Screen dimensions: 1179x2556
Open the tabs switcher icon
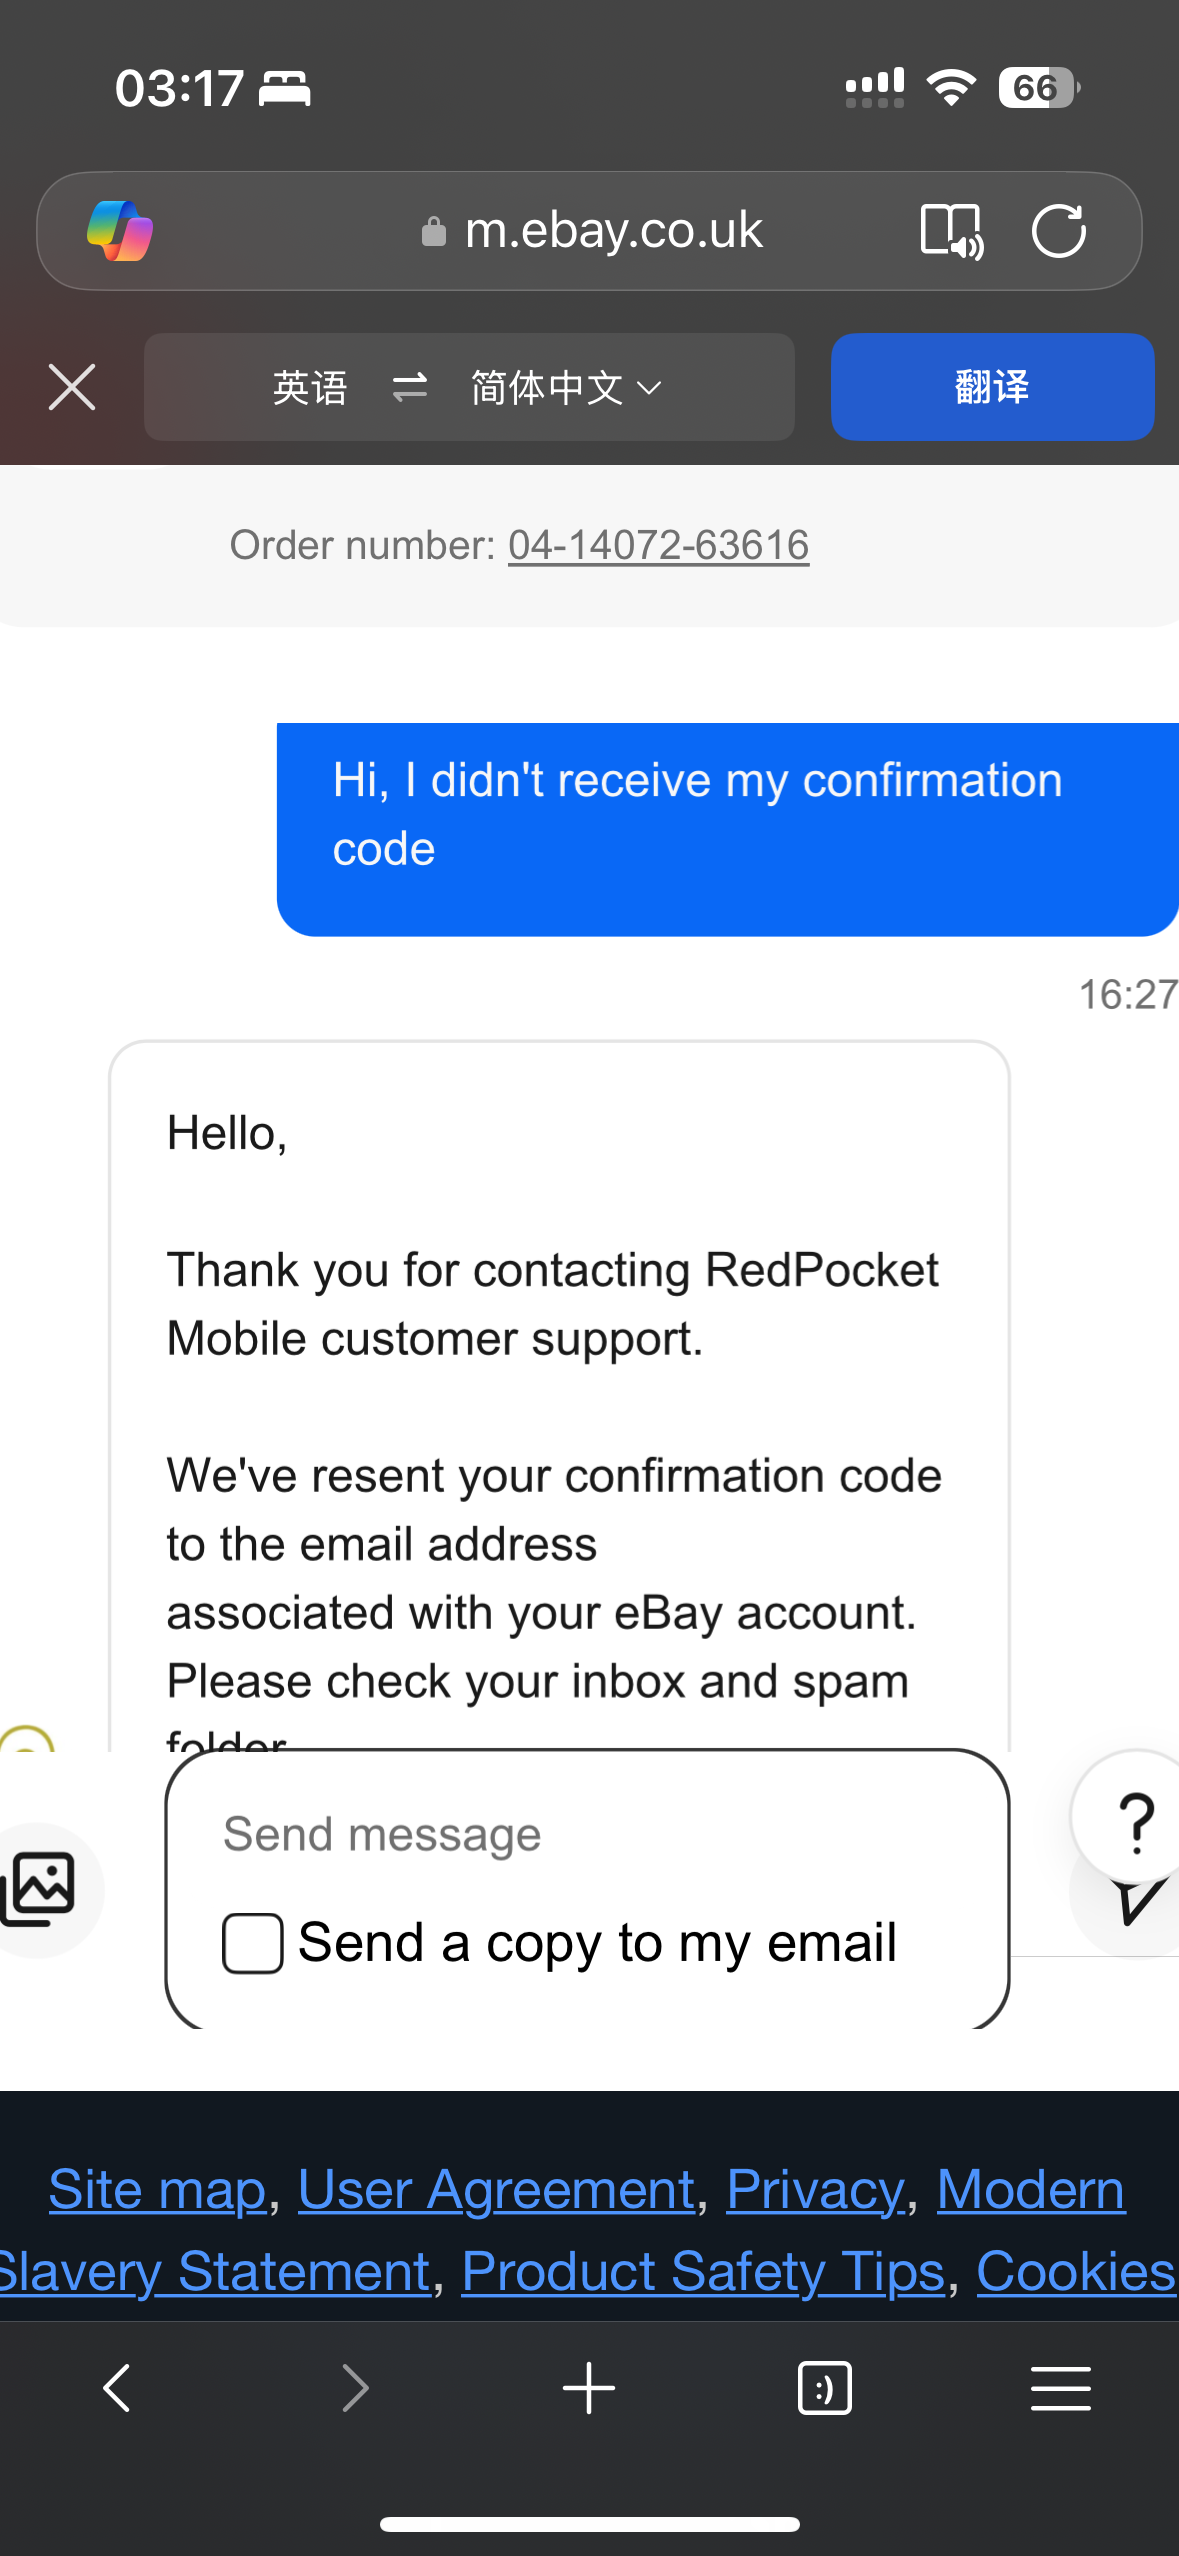(824, 2388)
